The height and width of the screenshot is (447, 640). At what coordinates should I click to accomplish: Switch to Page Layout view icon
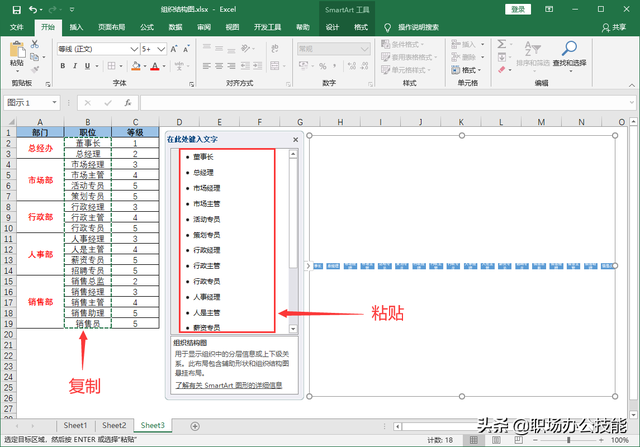pos(496,440)
